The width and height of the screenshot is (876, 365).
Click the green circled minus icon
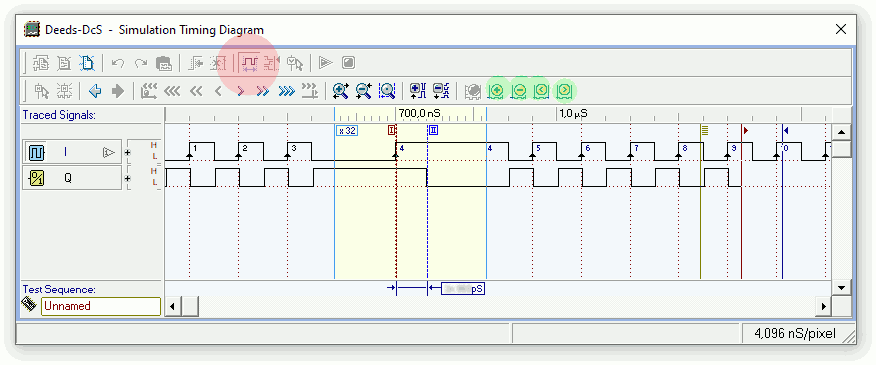click(x=519, y=91)
